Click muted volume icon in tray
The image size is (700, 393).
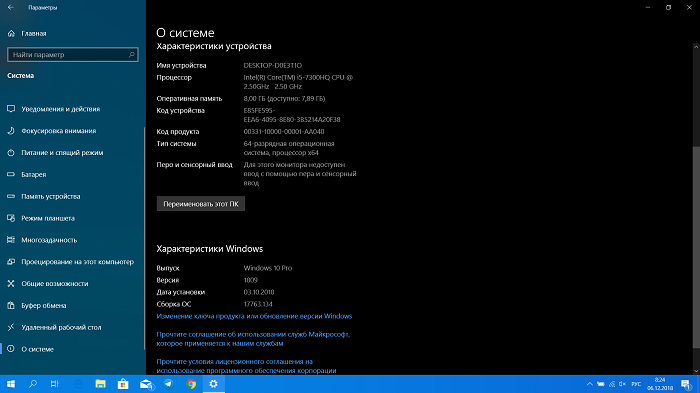[622, 384]
